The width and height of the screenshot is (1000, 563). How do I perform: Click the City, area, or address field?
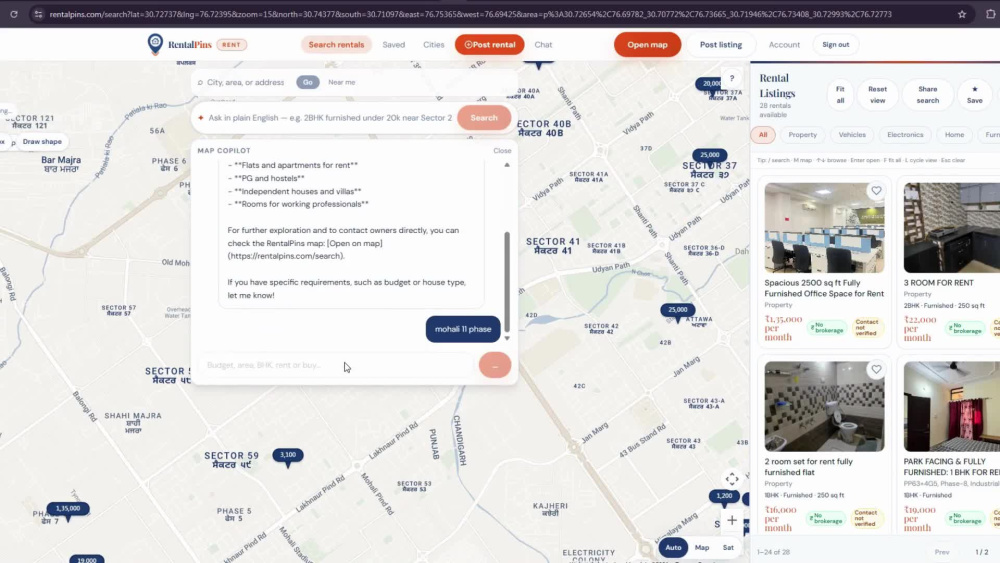(x=246, y=82)
